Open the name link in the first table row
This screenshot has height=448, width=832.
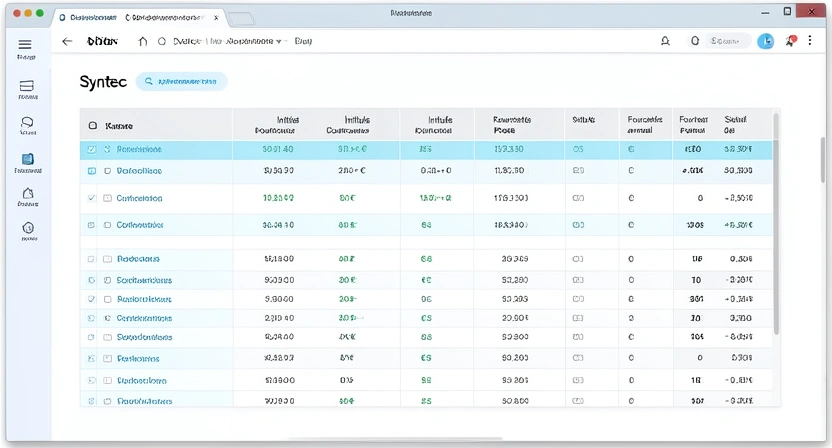pos(139,149)
